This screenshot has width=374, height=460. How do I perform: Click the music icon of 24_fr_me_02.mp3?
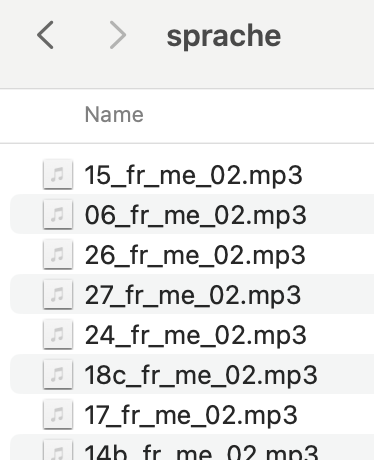point(58,334)
